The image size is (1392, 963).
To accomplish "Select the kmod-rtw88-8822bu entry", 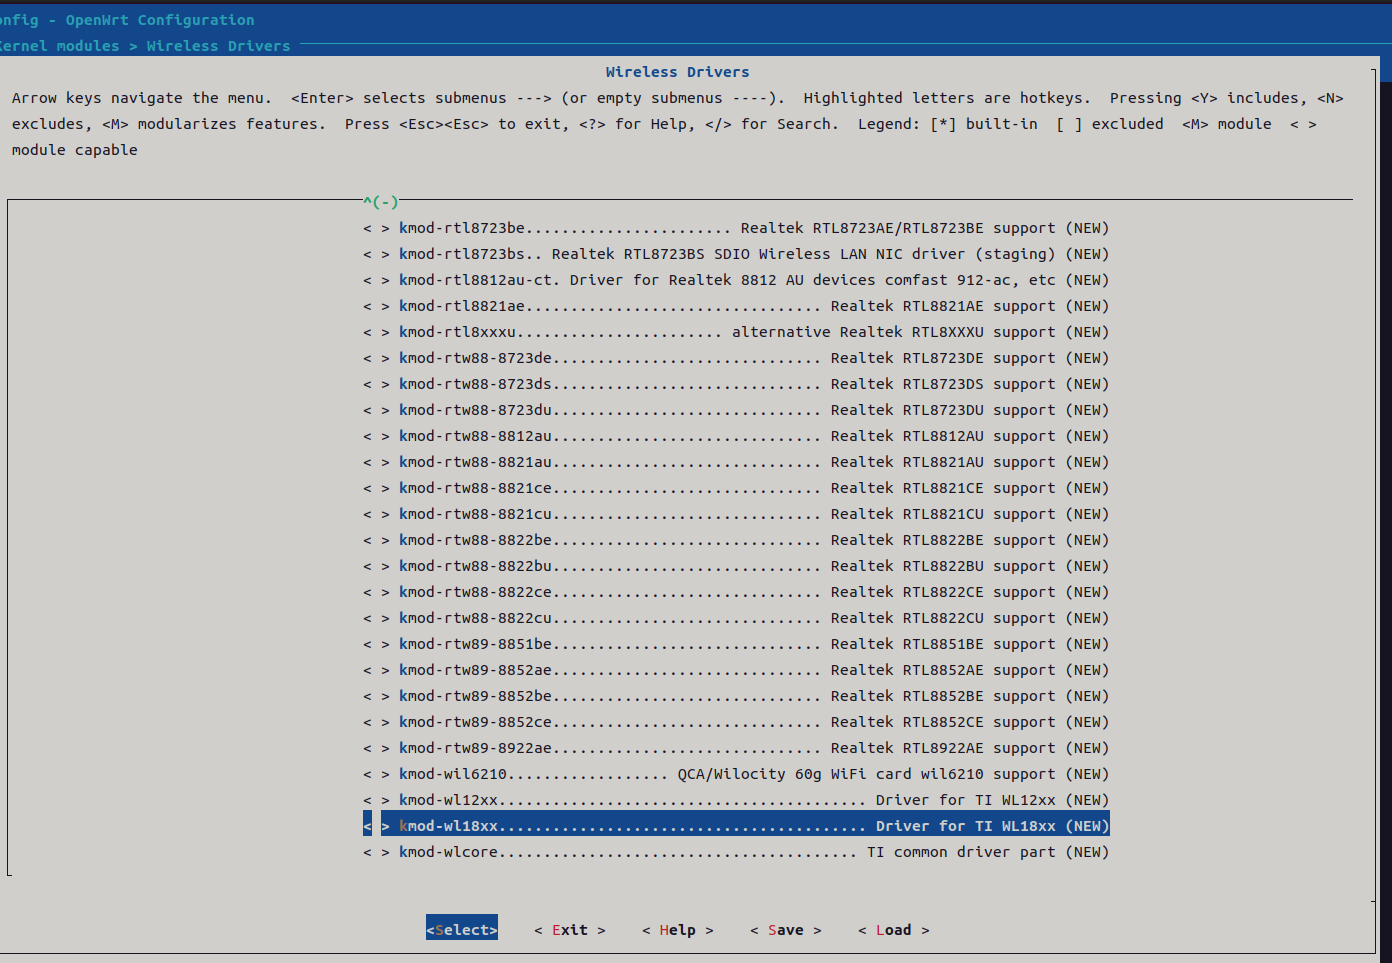I will (x=736, y=566).
